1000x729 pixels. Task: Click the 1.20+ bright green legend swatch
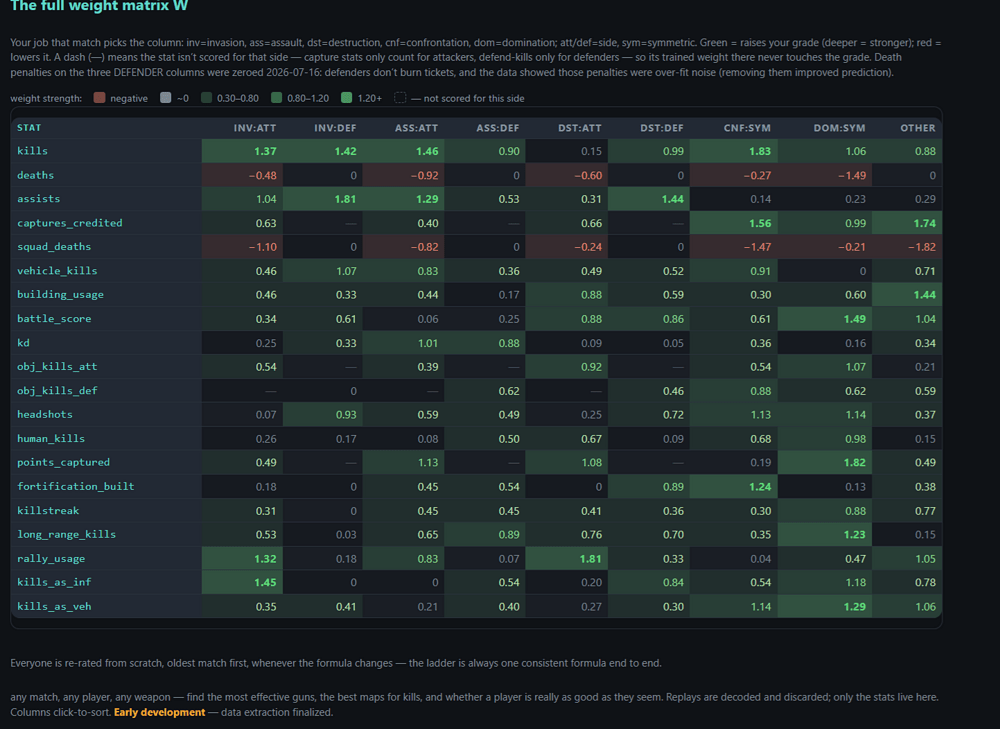coord(346,98)
